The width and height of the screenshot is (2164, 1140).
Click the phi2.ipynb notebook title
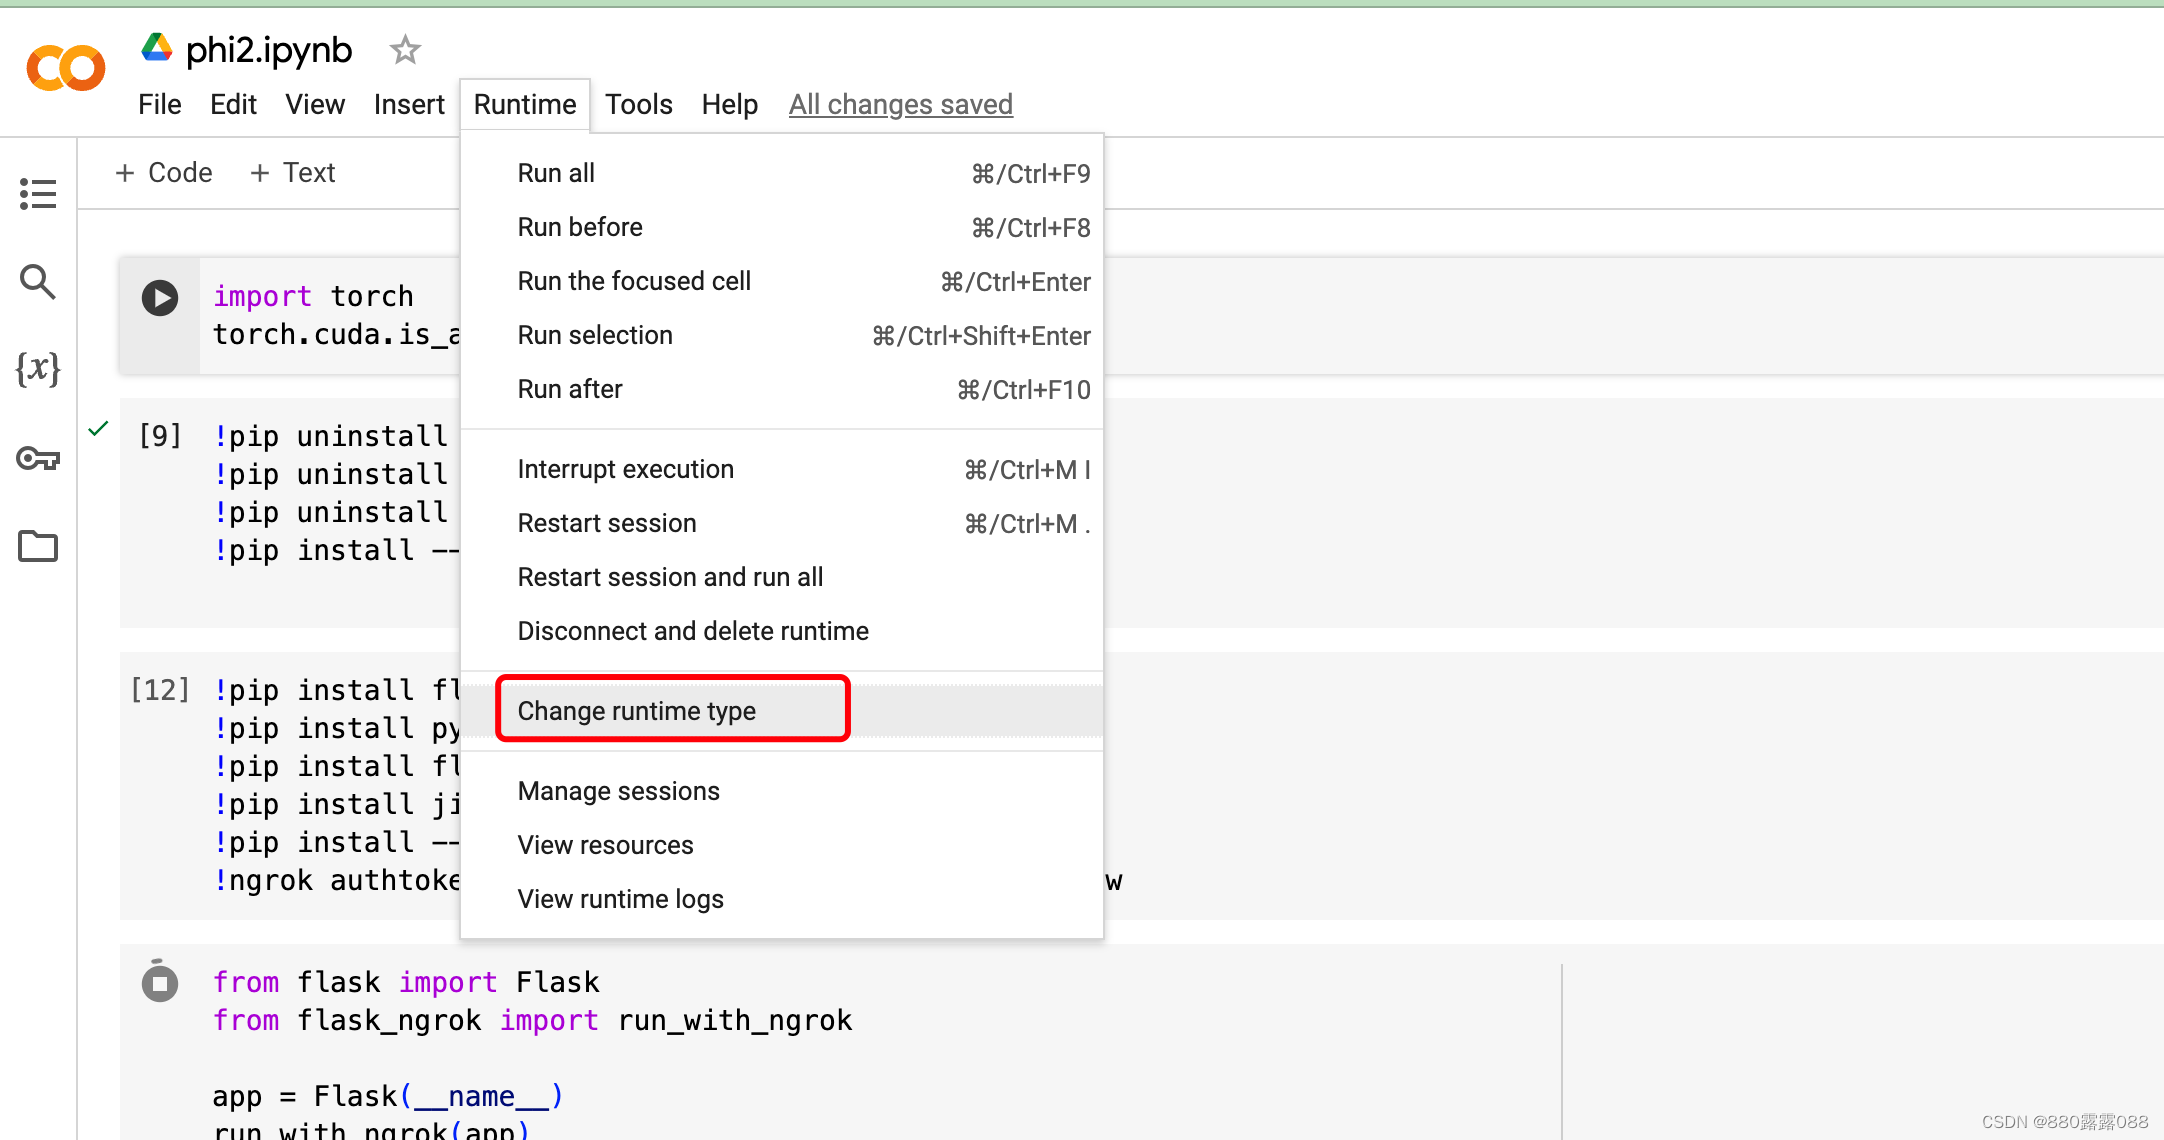(269, 50)
